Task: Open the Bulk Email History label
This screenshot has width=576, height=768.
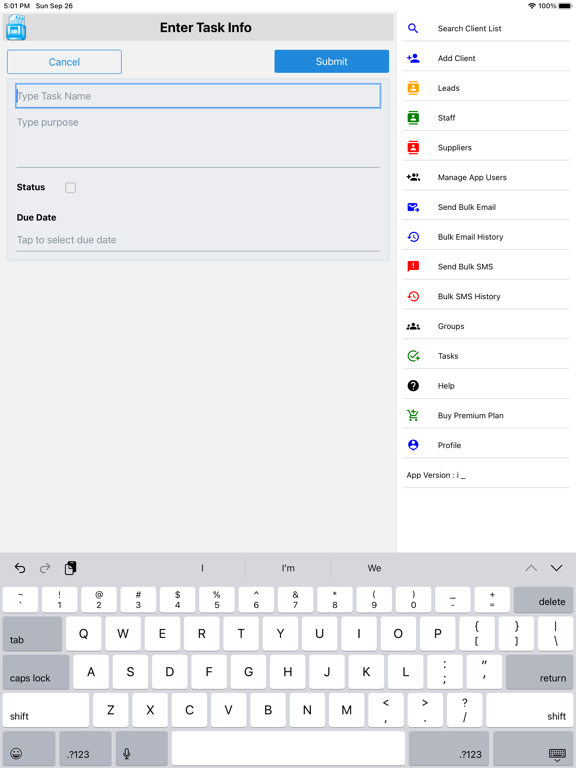Action: (470, 237)
